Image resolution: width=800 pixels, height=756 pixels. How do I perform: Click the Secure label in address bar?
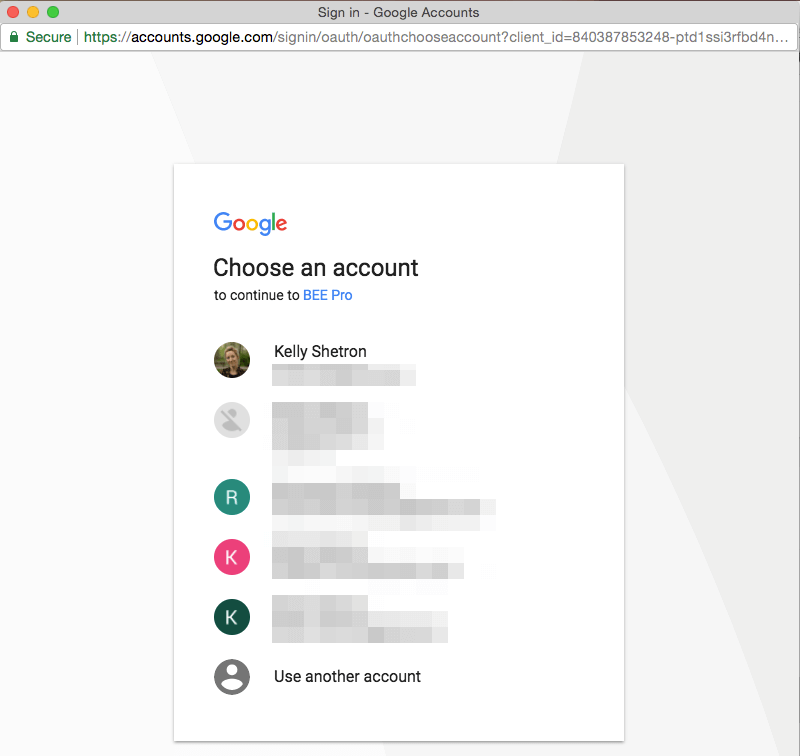tap(48, 37)
